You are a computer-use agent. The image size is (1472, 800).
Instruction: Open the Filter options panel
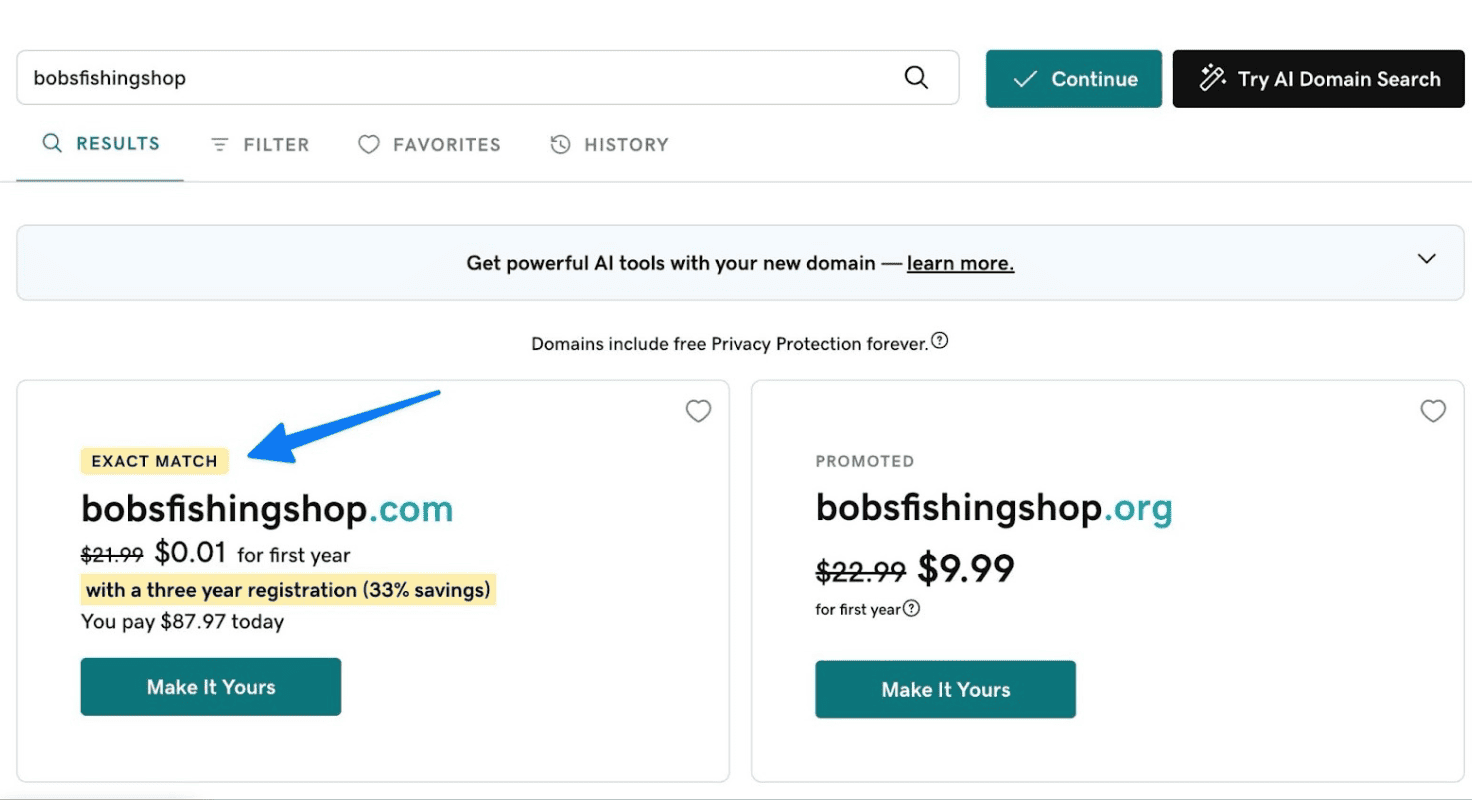coord(260,143)
